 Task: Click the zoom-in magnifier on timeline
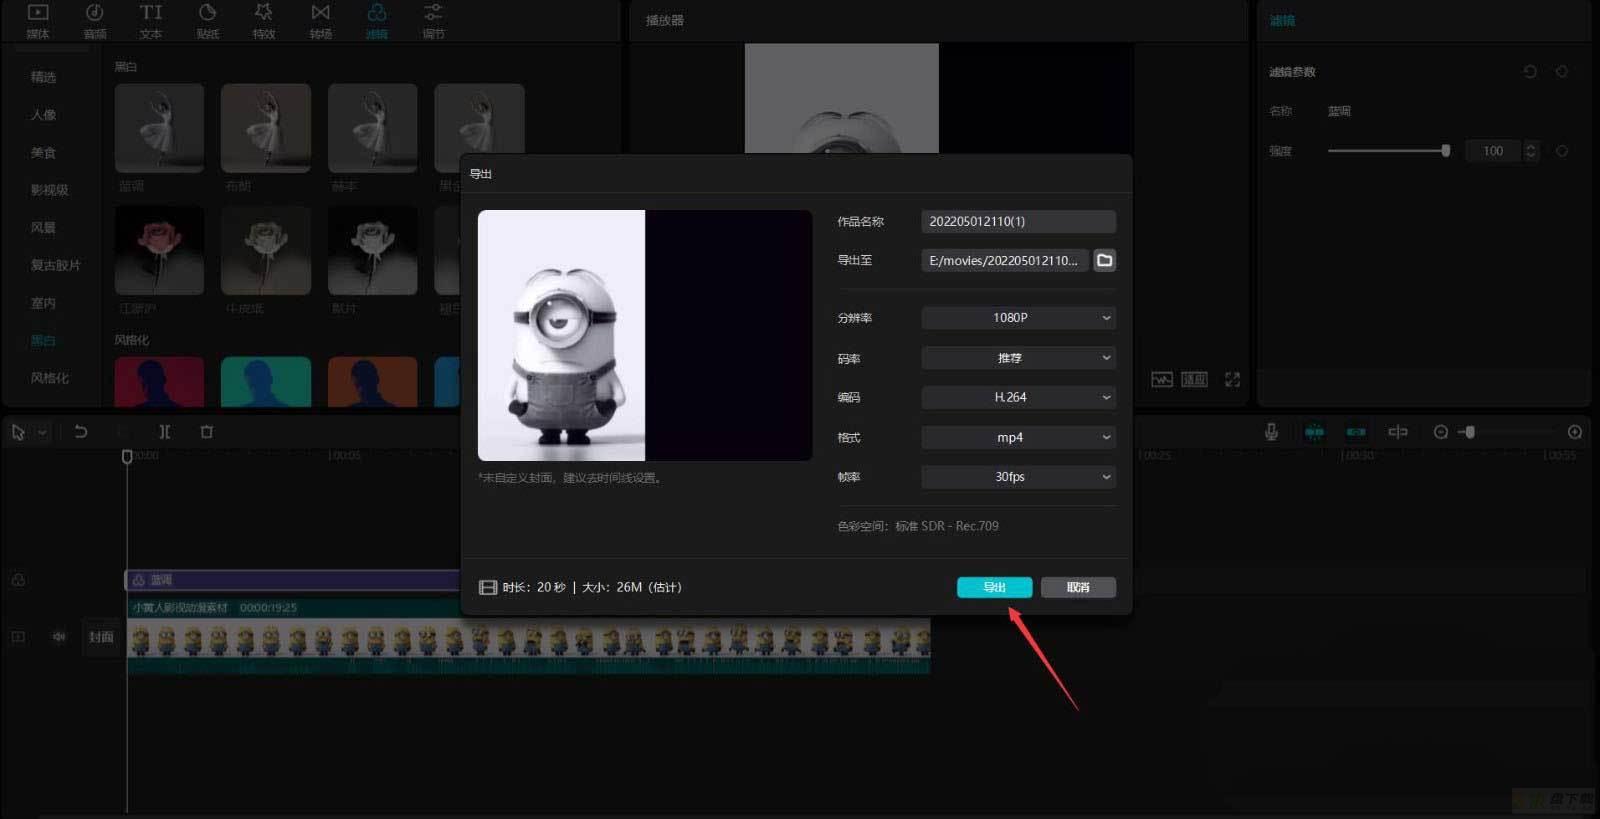coord(1575,432)
